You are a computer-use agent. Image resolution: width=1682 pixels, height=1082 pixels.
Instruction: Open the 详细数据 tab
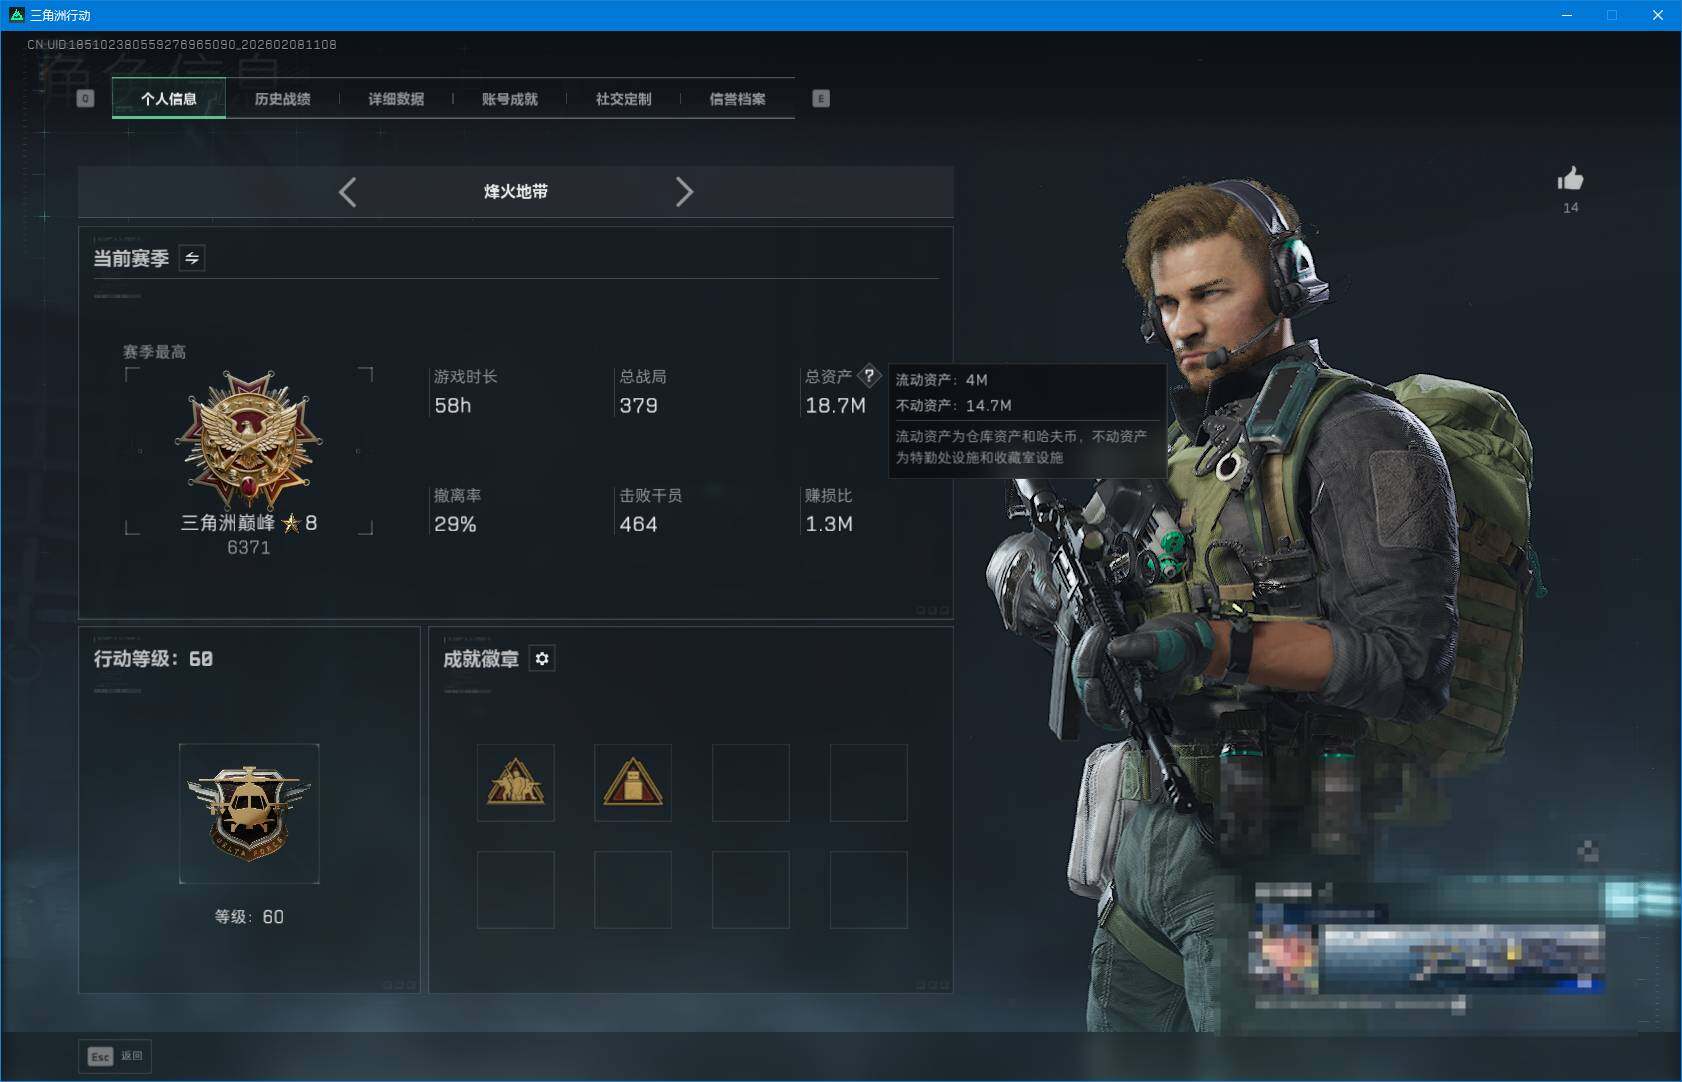[396, 99]
